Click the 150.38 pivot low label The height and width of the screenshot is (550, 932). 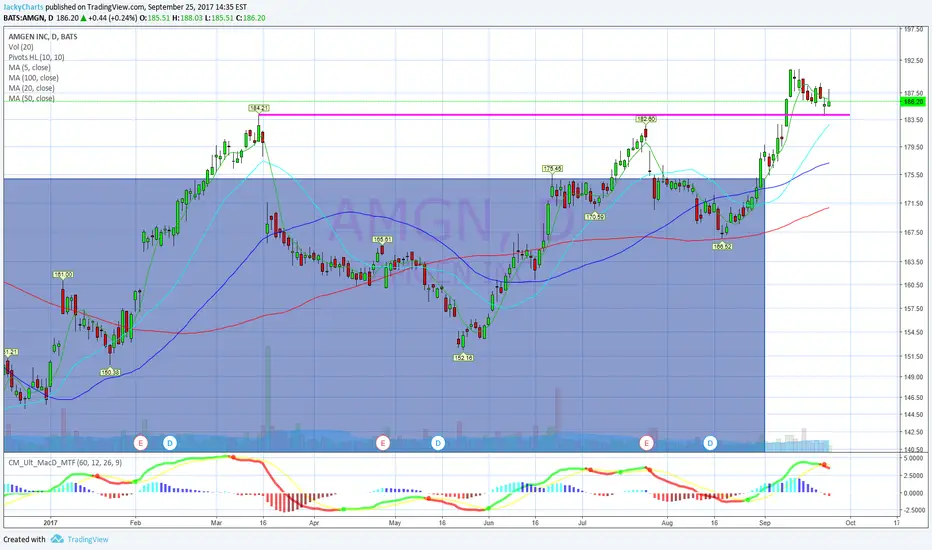110,372
